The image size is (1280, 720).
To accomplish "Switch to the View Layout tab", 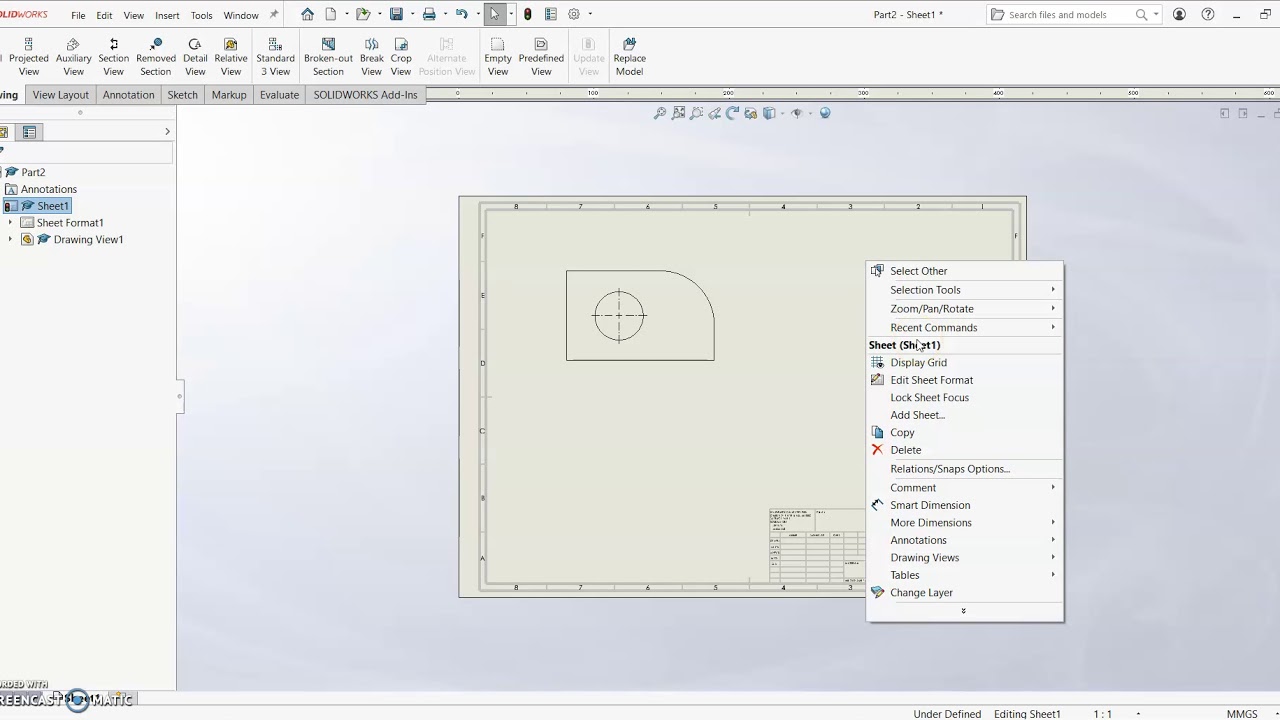I will pos(60,95).
